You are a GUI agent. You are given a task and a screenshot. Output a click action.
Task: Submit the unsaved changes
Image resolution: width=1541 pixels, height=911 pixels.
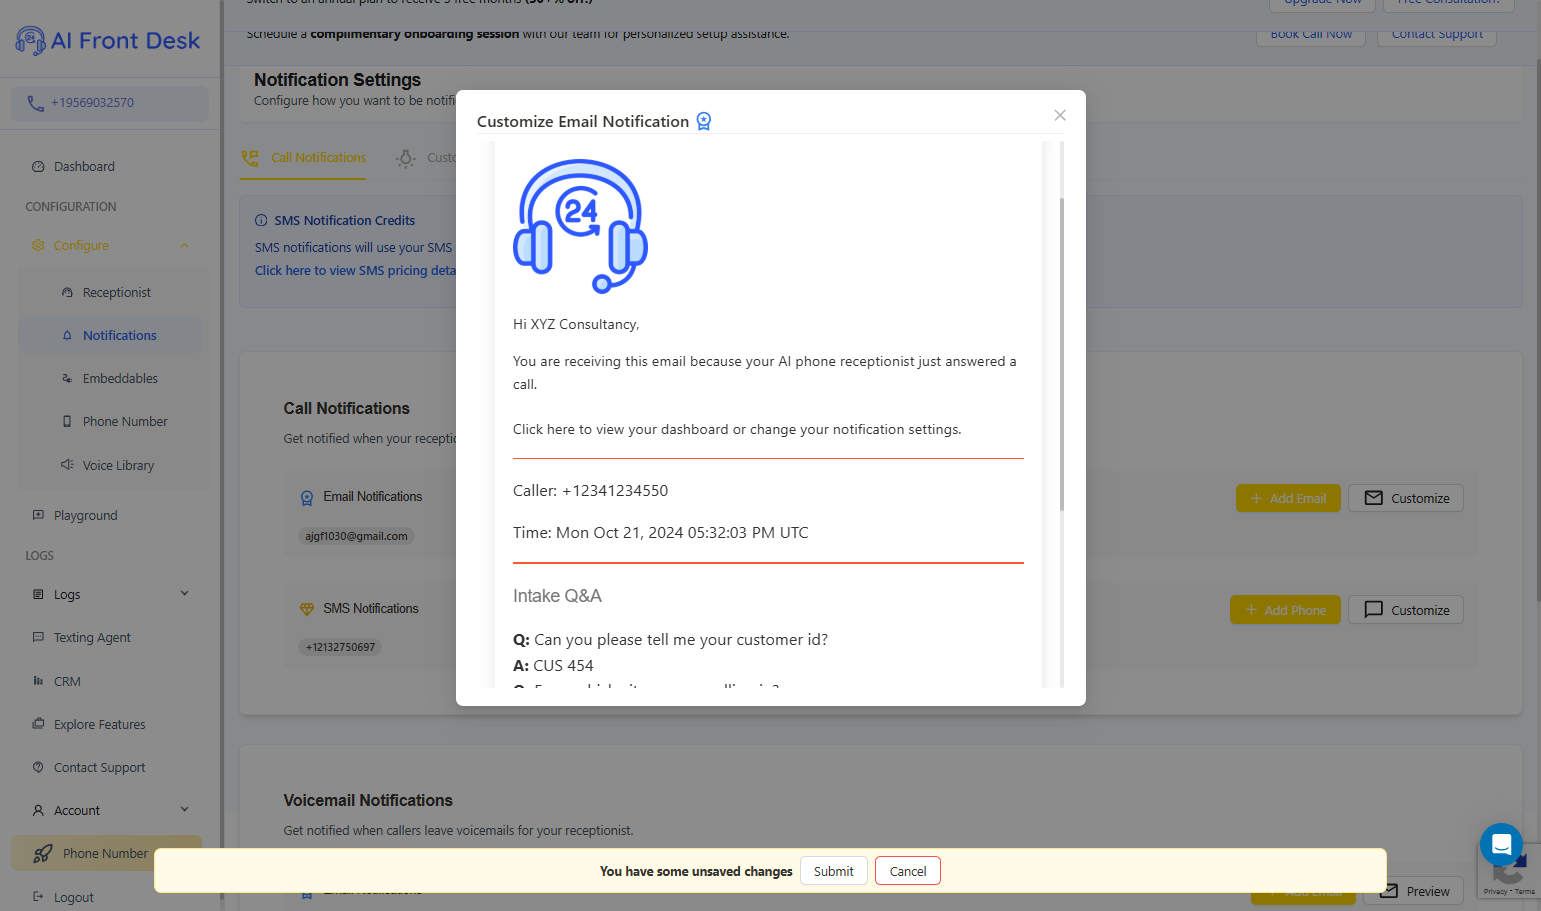[x=833, y=871]
